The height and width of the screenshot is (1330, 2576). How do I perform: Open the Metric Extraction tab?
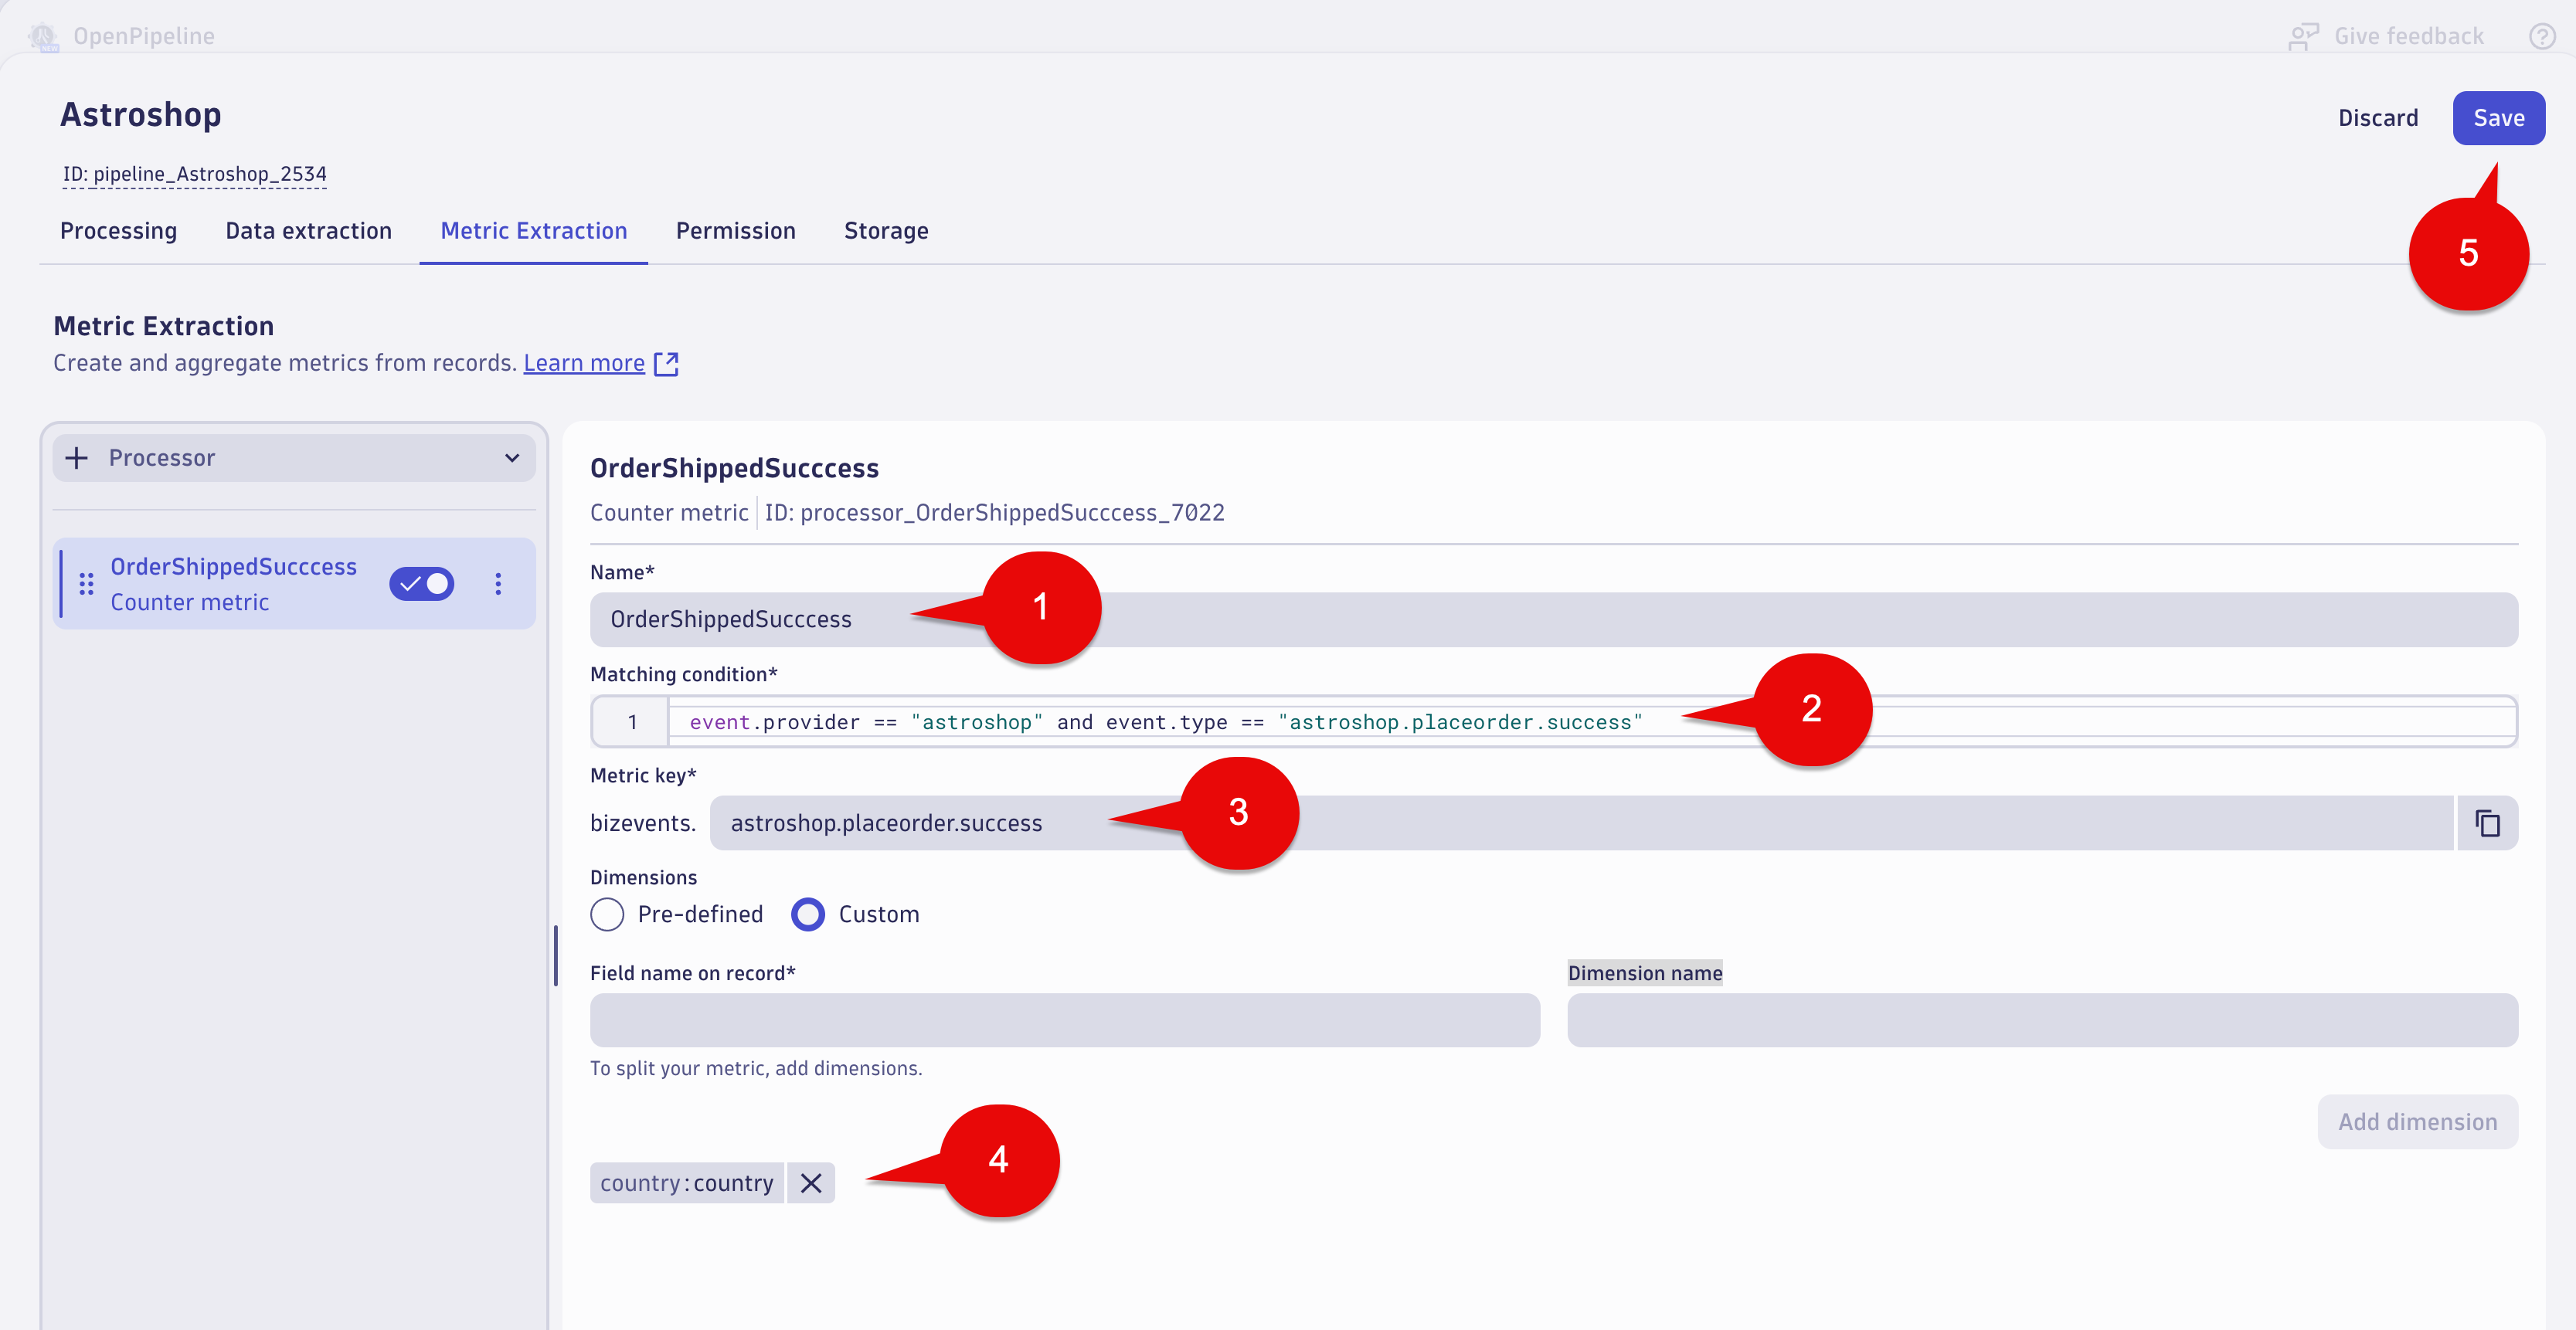534,231
